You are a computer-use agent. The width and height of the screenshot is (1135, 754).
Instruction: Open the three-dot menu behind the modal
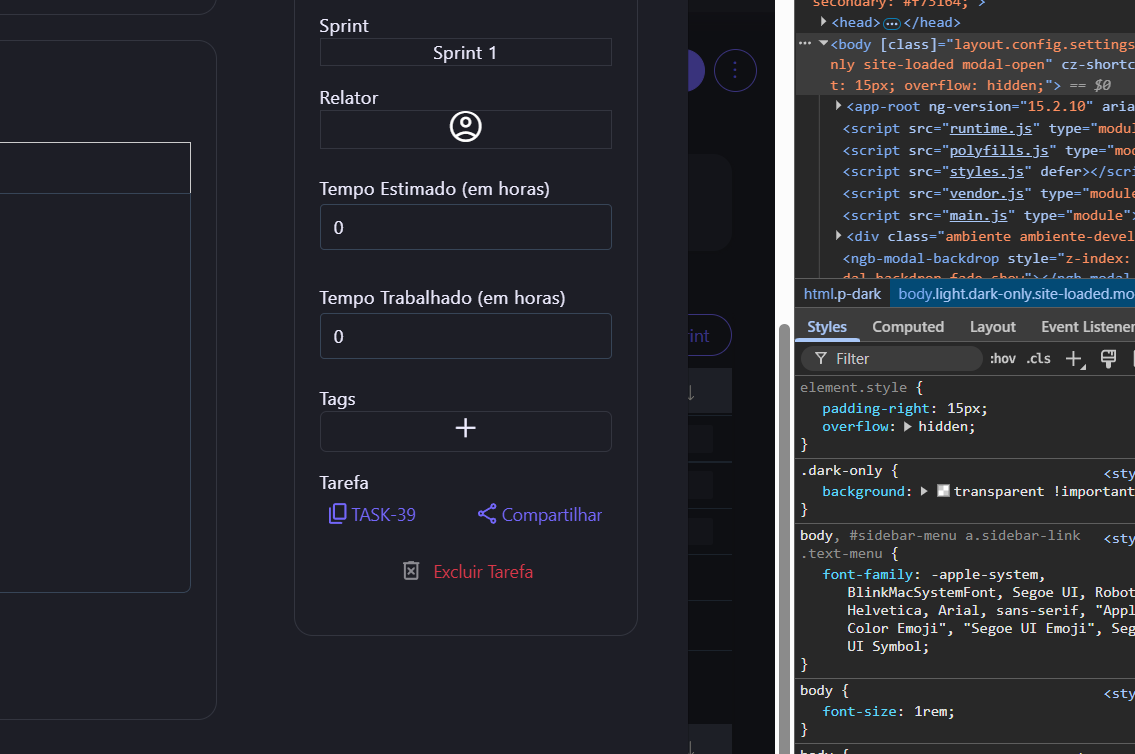pos(736,70)
